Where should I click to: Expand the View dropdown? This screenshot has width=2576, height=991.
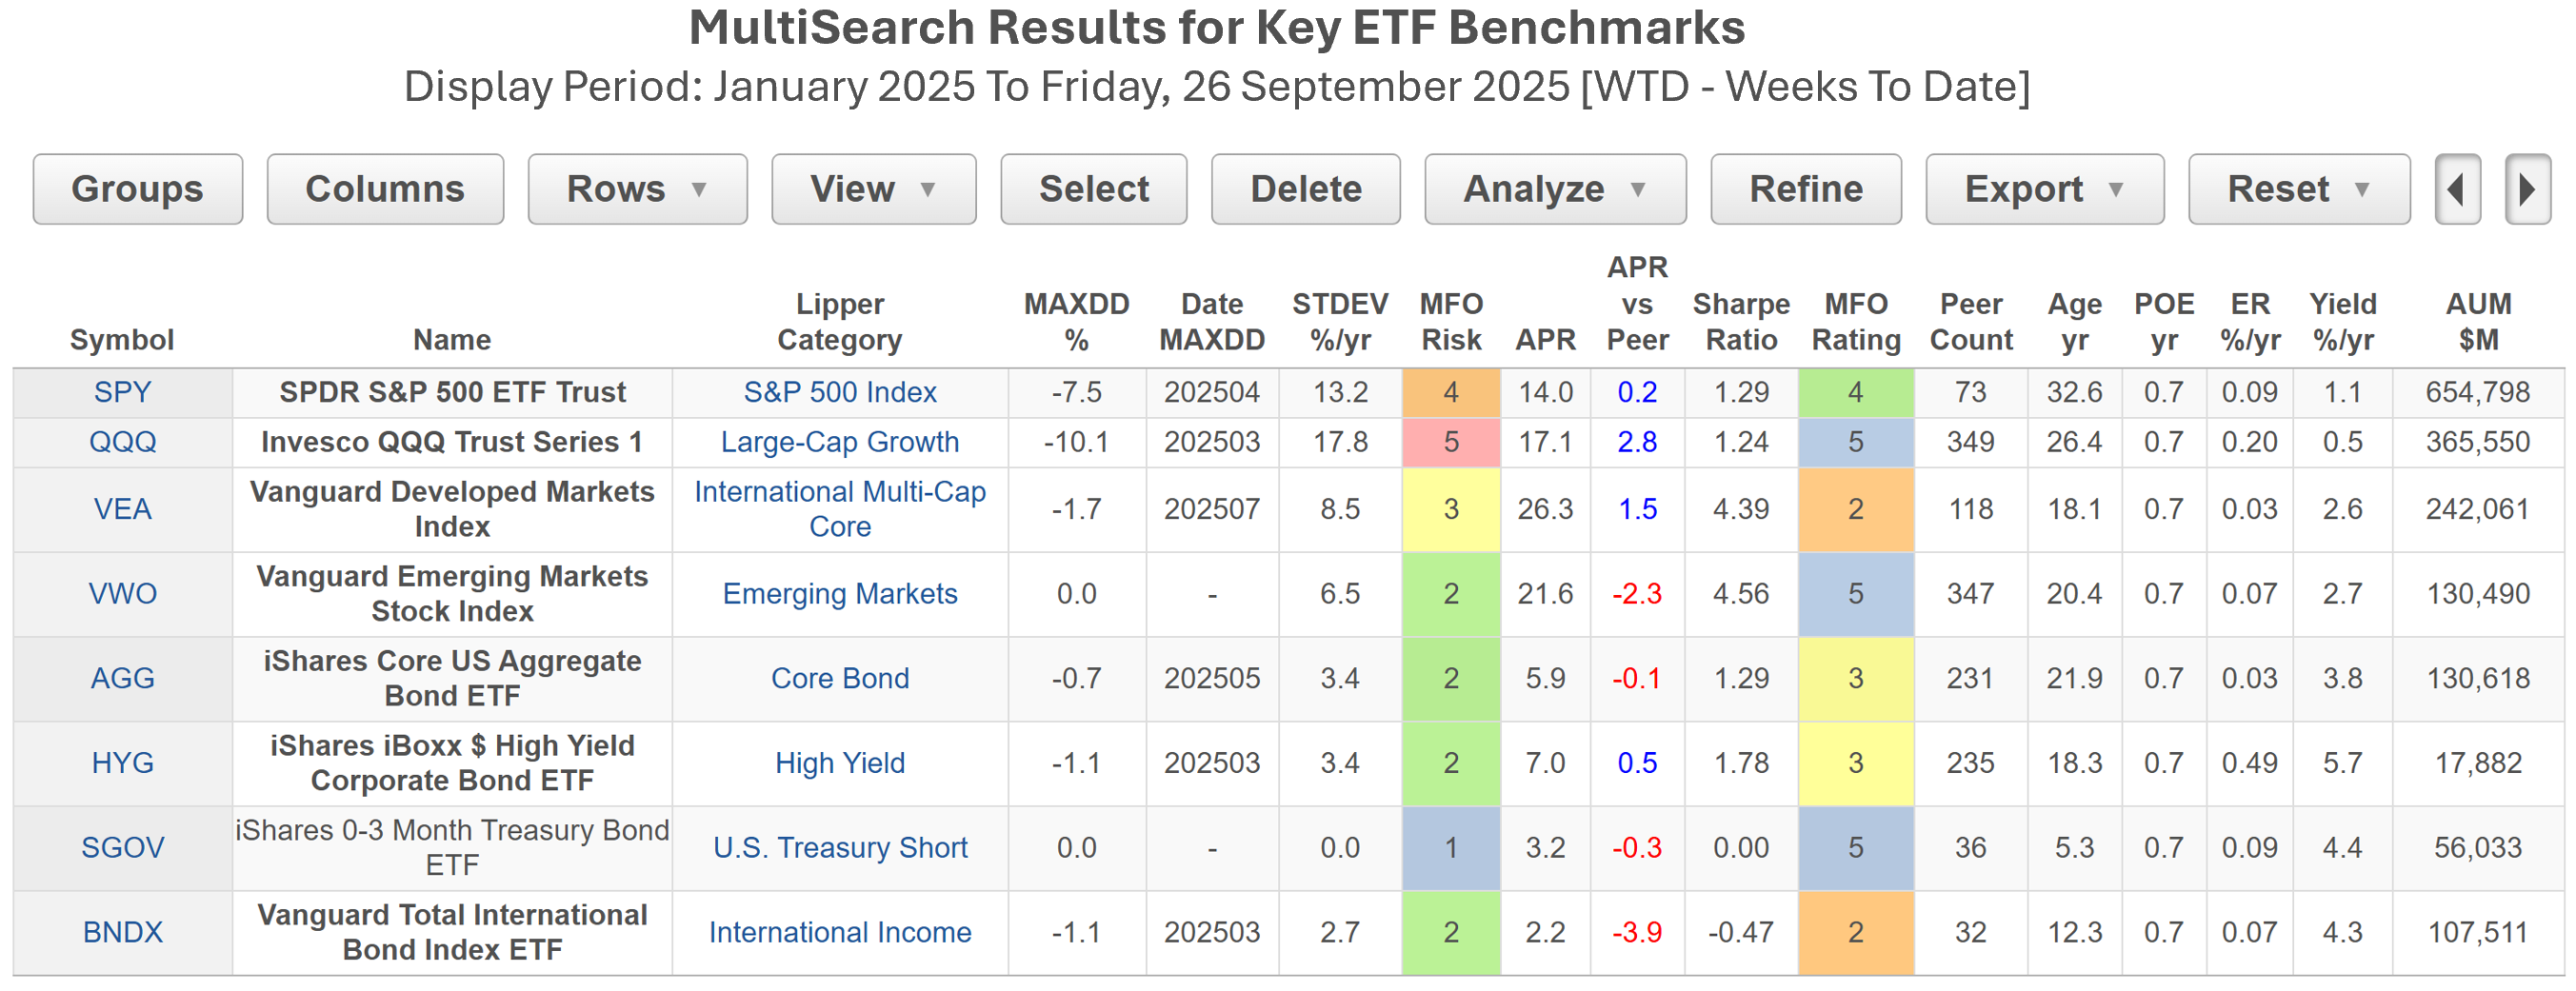point(873,189)
